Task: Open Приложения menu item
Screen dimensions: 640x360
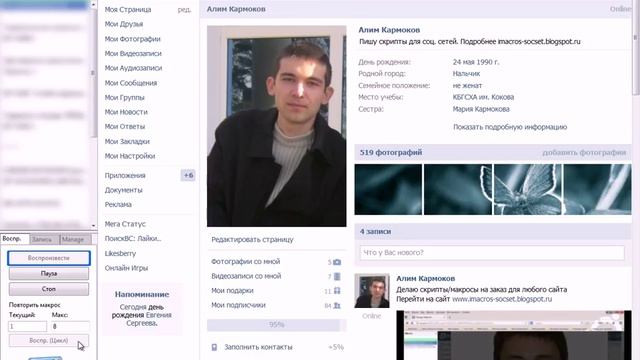Action: click(x=125, y=176)
